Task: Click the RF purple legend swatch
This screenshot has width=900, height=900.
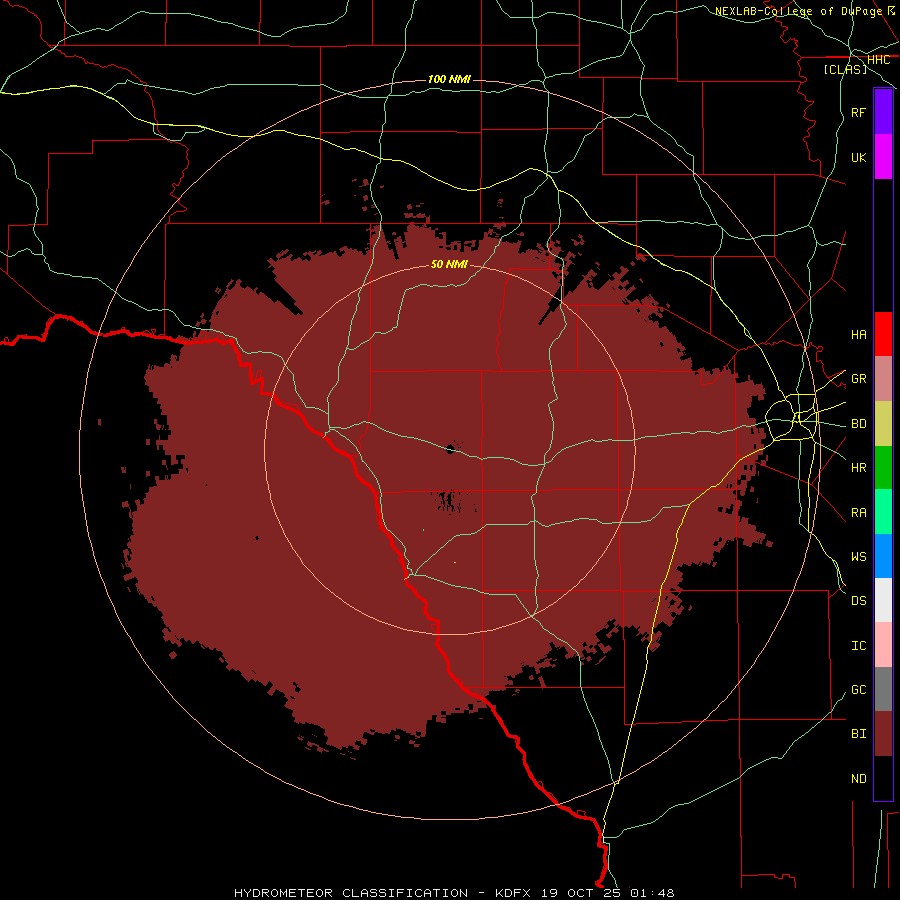Action: coord(883,112)
